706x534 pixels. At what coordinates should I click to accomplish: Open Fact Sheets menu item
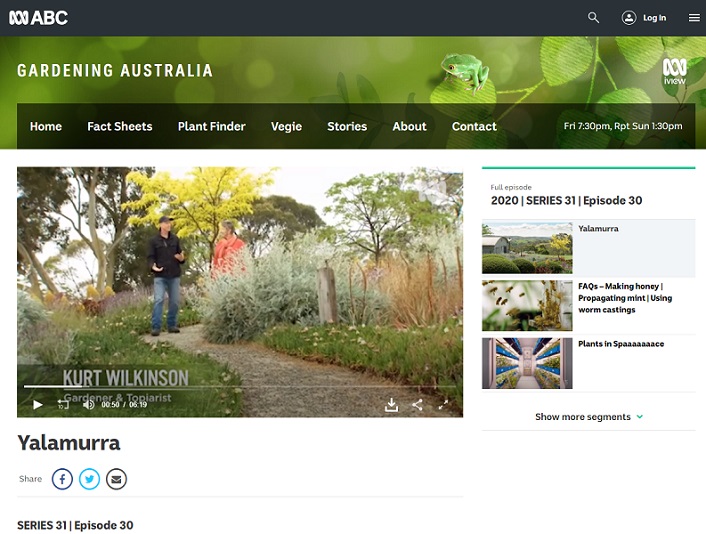click(120, 127)
